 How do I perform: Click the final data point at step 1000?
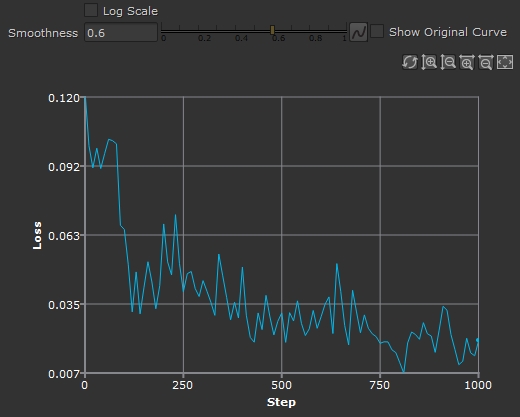tap(478, 340)
